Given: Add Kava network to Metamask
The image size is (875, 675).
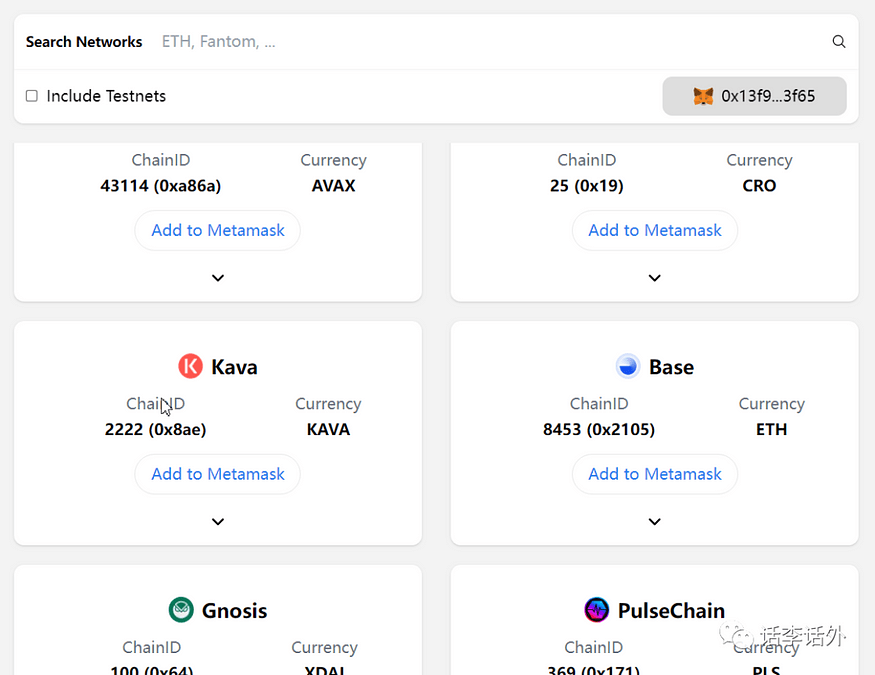Looking at the screenshot, I should (x=218, y=474).
